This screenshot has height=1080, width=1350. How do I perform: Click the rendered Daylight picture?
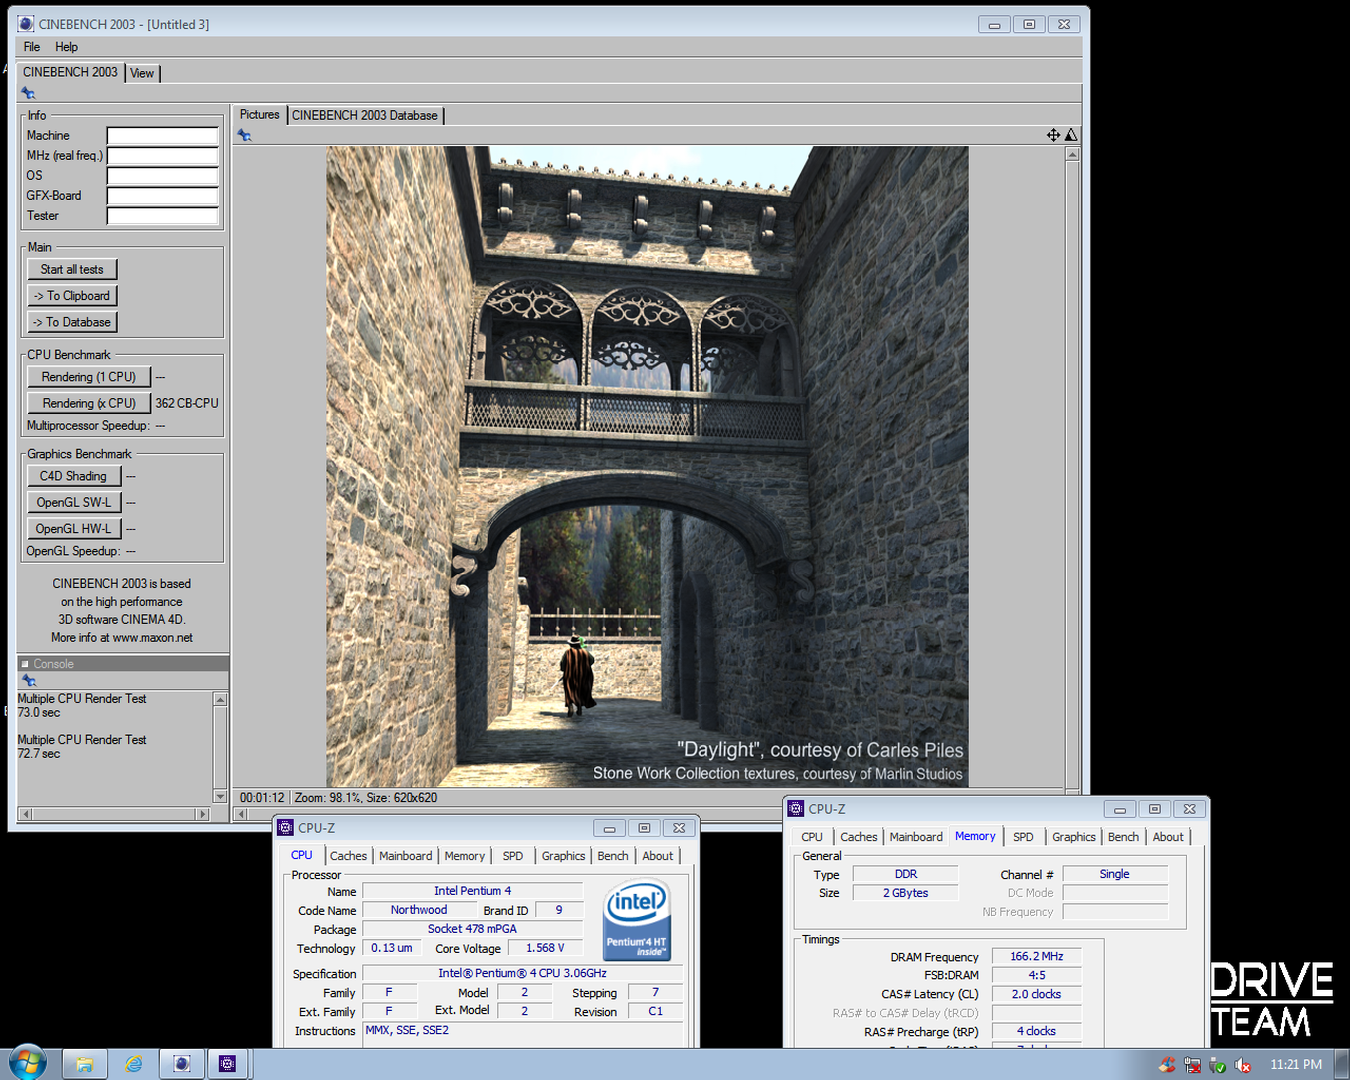click(x=647, y=466)
